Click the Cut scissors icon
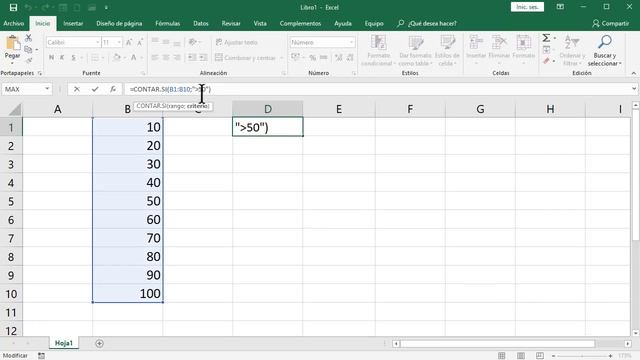The height and width of the screenshot is (360, 640). tap(28, 38)
